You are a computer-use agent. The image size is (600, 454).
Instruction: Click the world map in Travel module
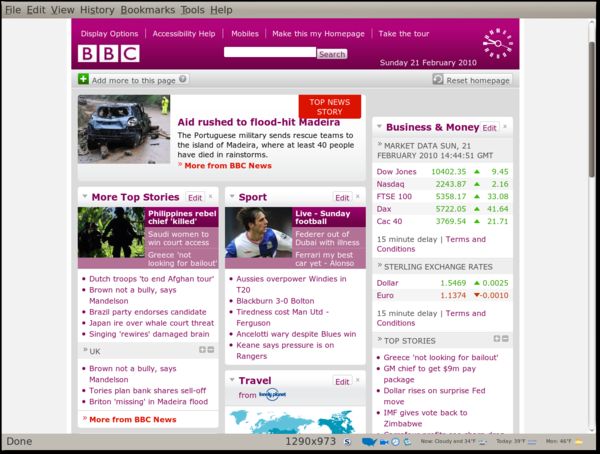point(293,421)
